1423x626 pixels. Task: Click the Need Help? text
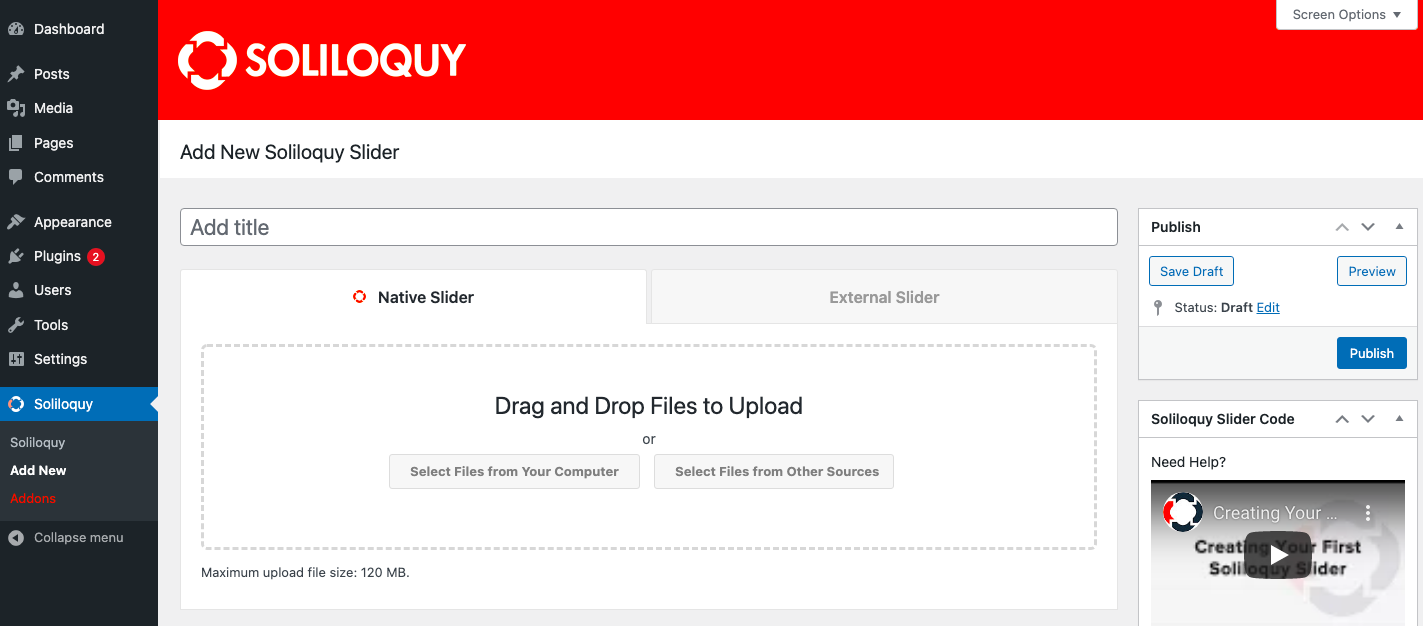(1188, 462)
